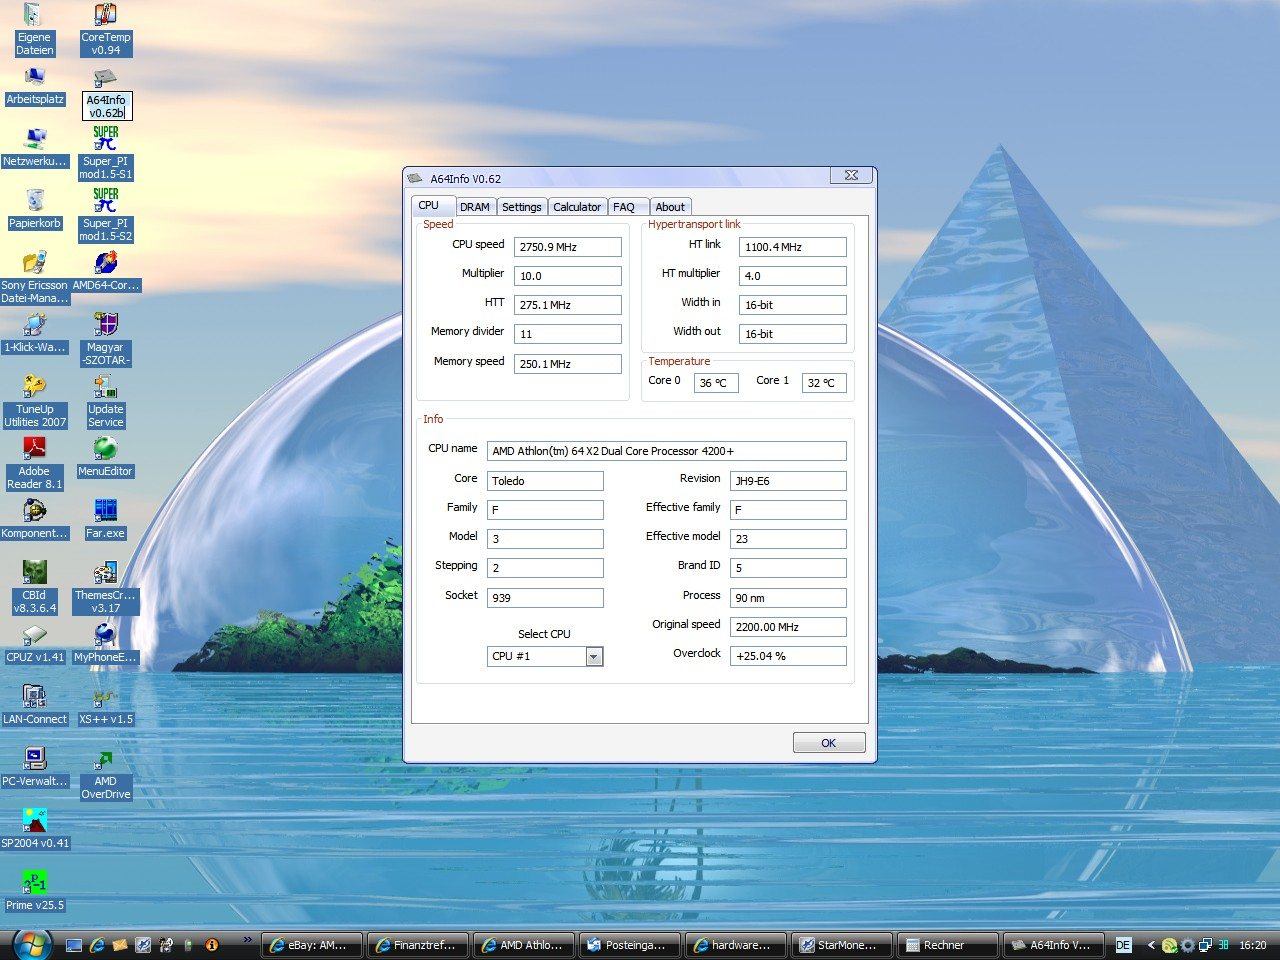Switch to hardware... taskbar window
This screenshot has width=1280, height=960.
pos(735,945)
